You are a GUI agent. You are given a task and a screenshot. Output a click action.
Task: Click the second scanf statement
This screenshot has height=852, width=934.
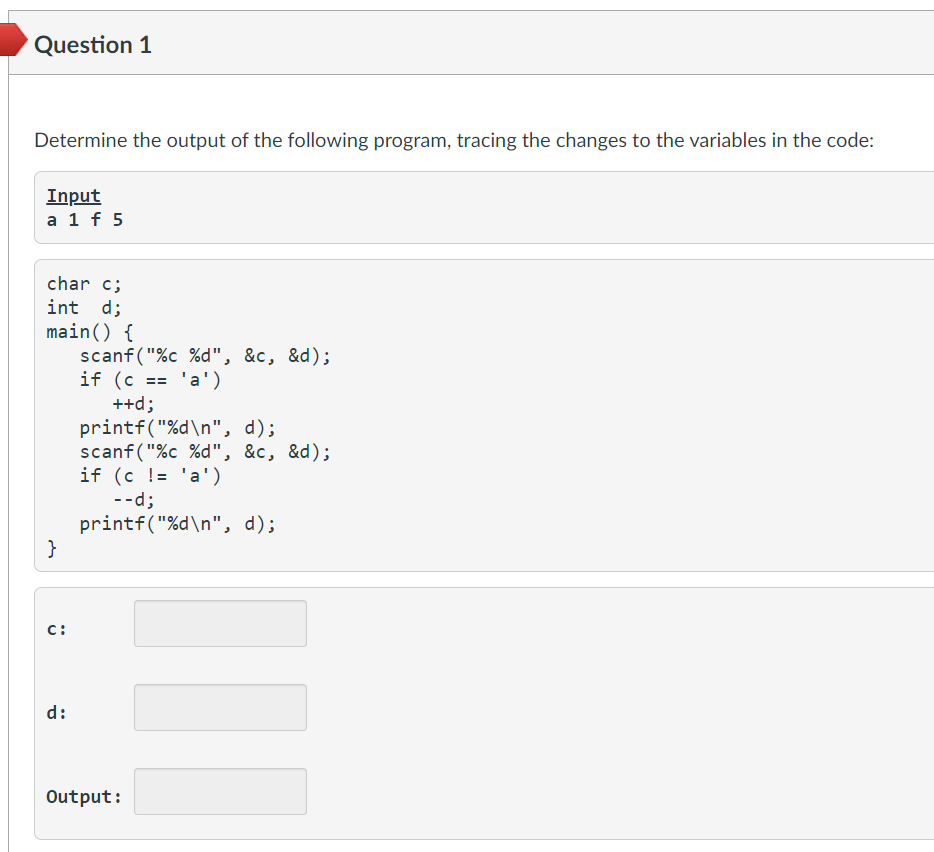205,451
